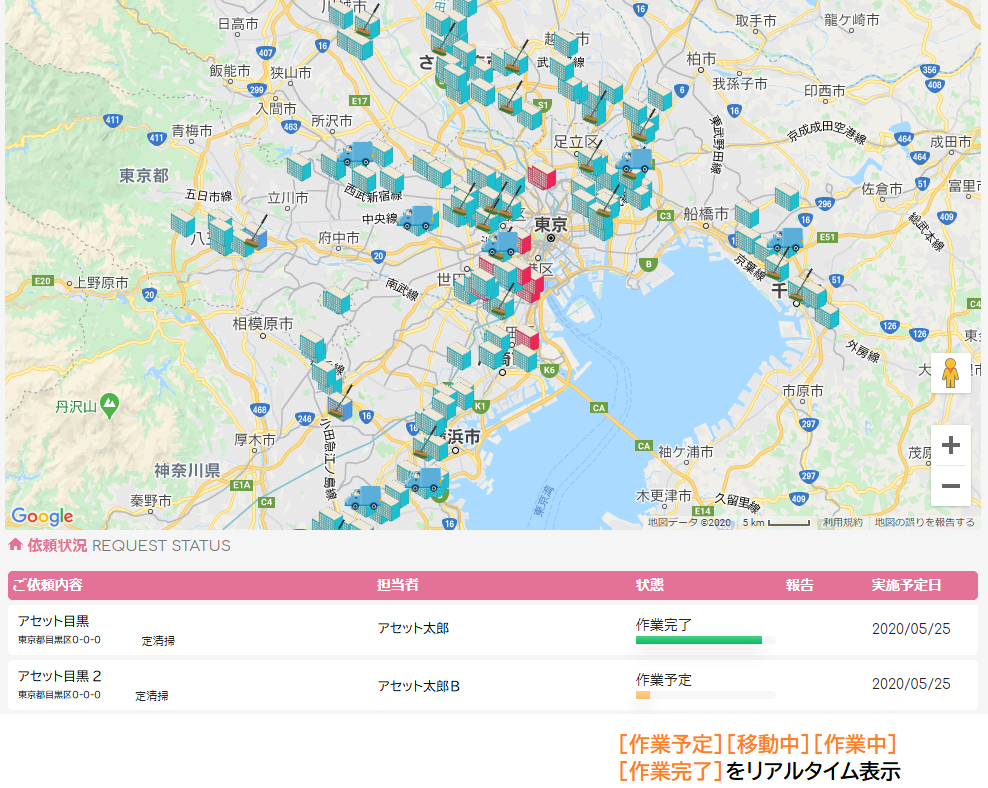This screenshot has width=988, height=788.
Task: Click the 東京都 label on the map
Action: coord(144,175)
